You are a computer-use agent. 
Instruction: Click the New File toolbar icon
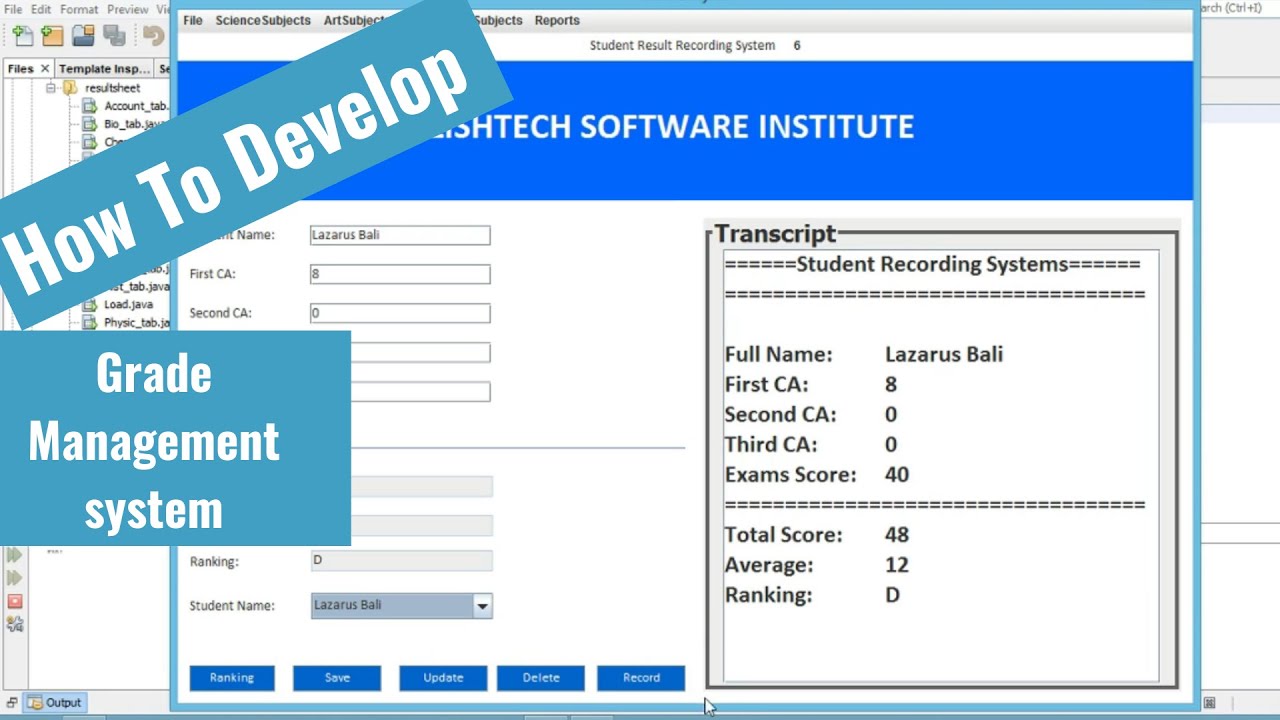pyautogui.click(x=22, y=37)
